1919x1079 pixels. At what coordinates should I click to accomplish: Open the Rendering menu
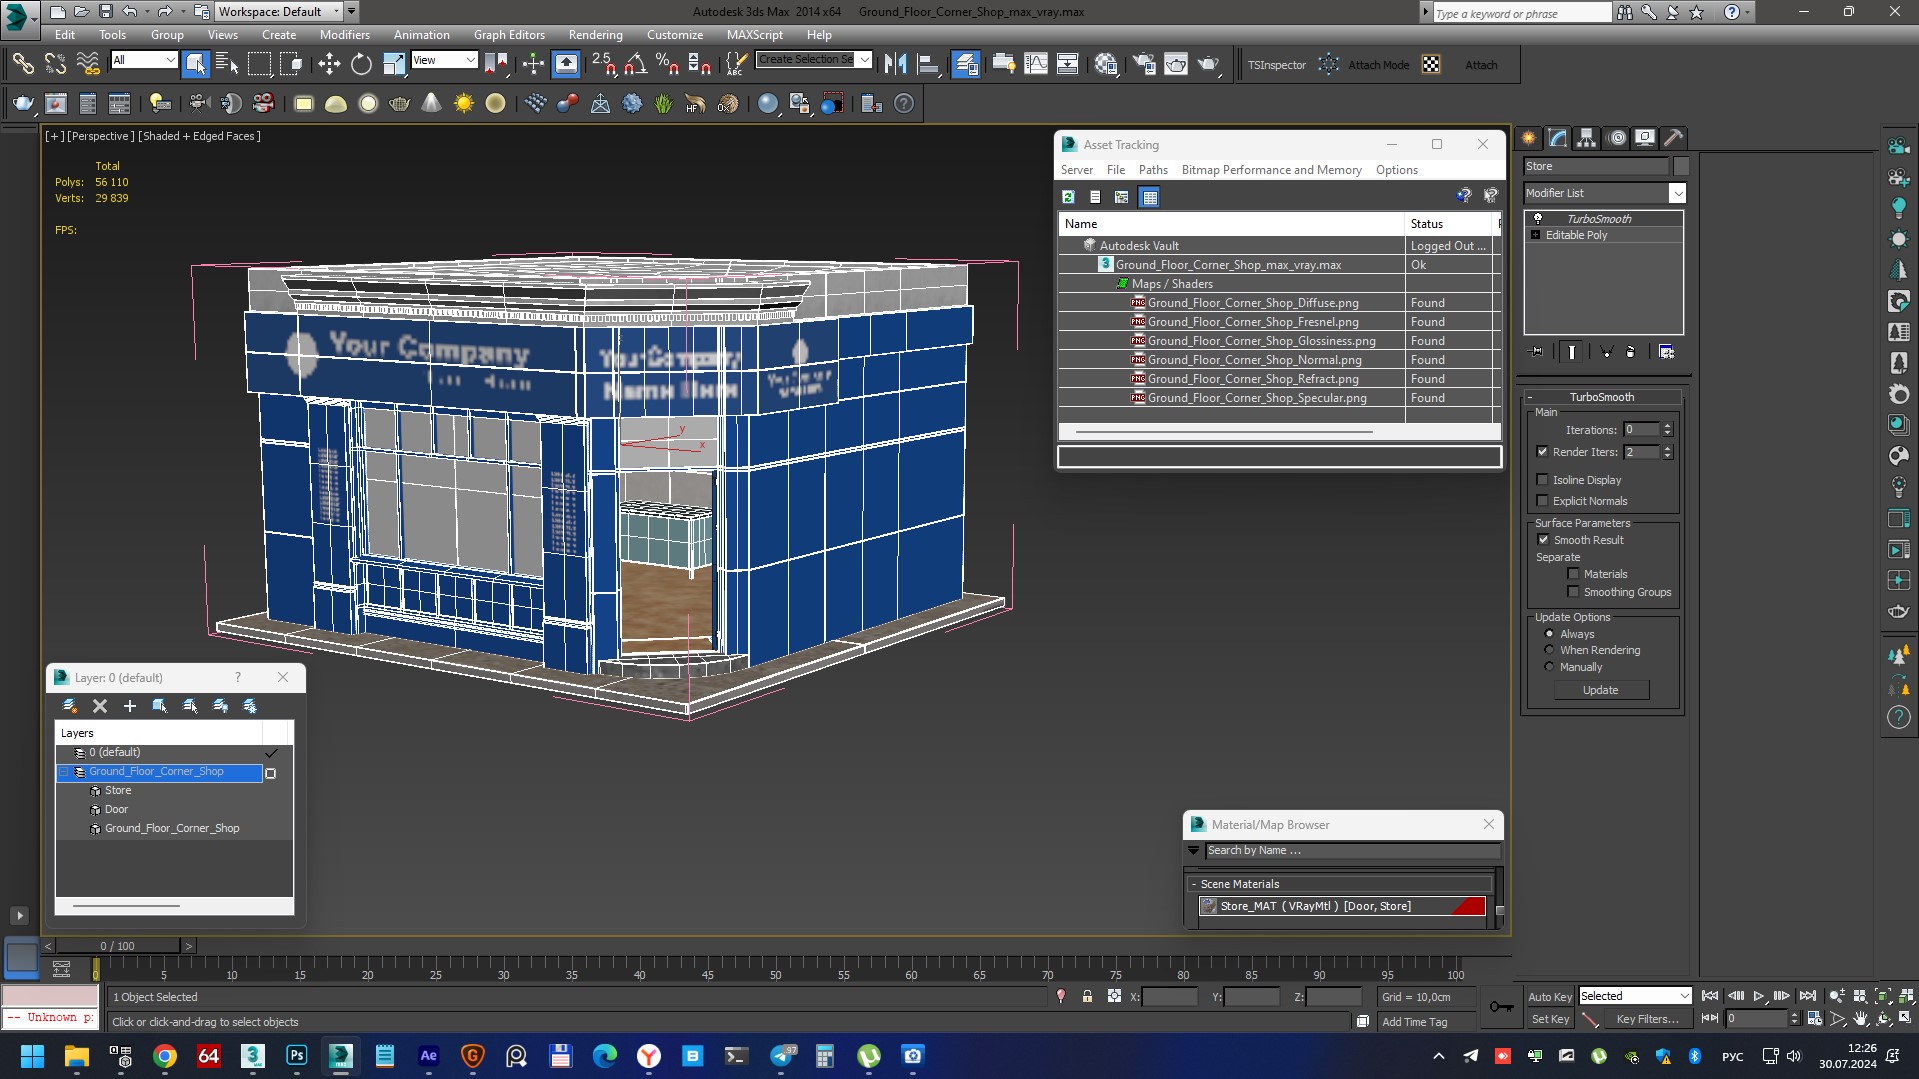[595, 34]
